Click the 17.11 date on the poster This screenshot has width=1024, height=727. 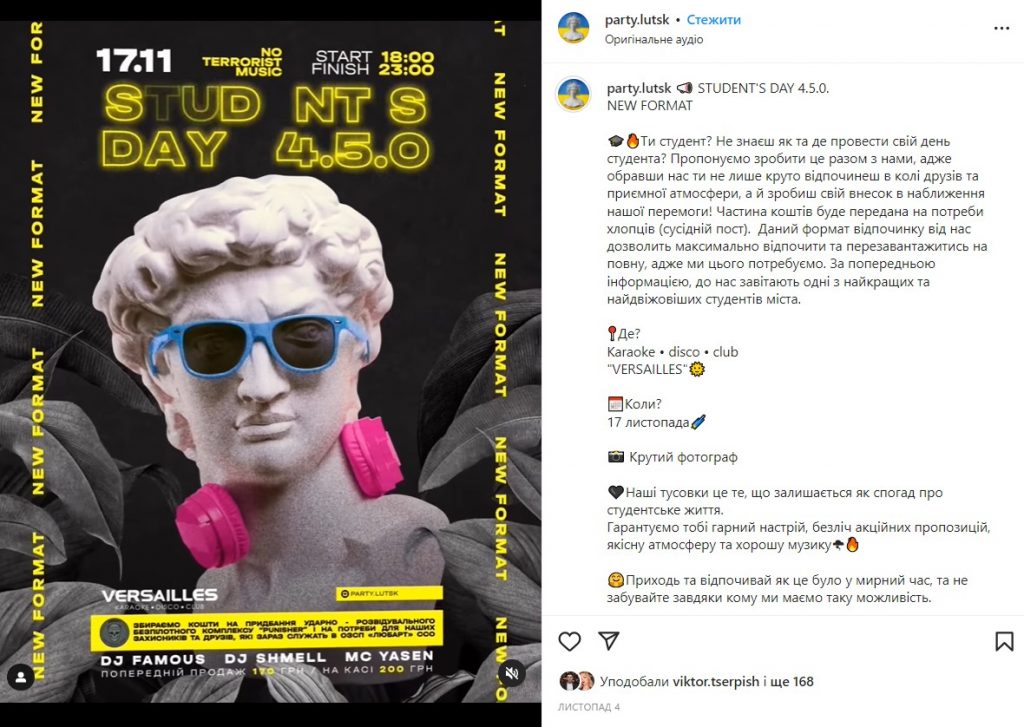(x=134, y=61)
